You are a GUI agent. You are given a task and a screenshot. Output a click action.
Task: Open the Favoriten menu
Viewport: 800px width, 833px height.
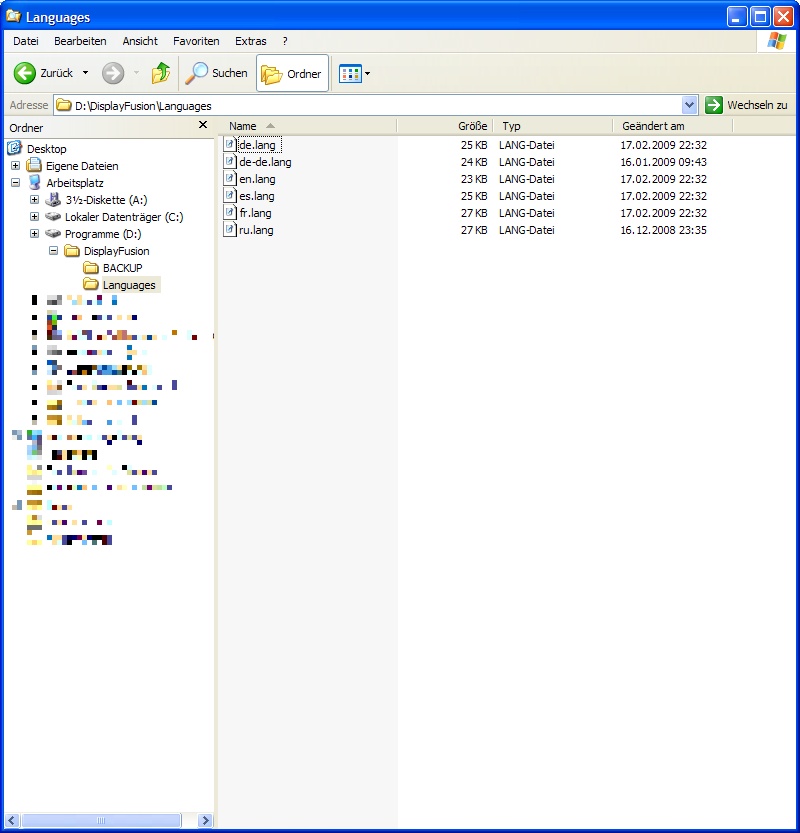point(196,41)
